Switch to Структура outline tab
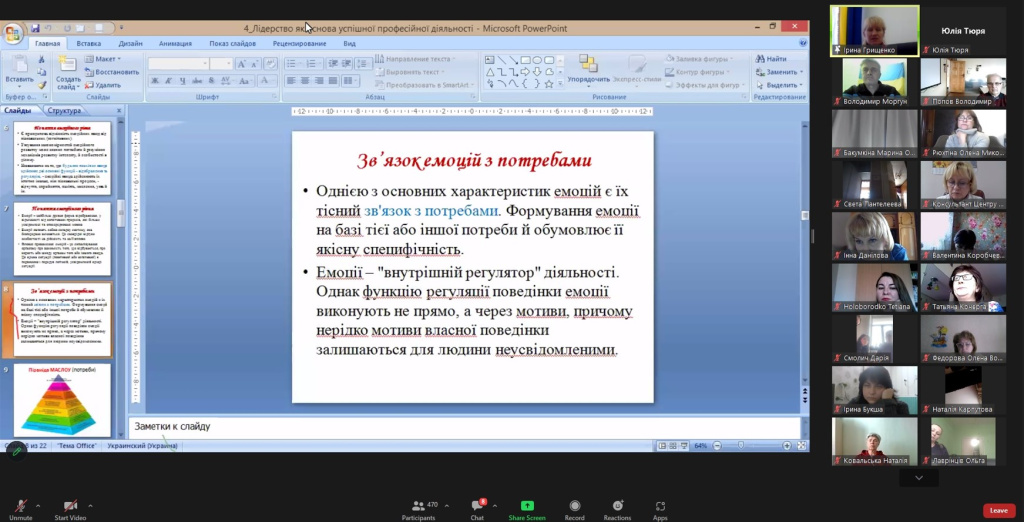Screen dimensions: 1024x522 point(64,111)
